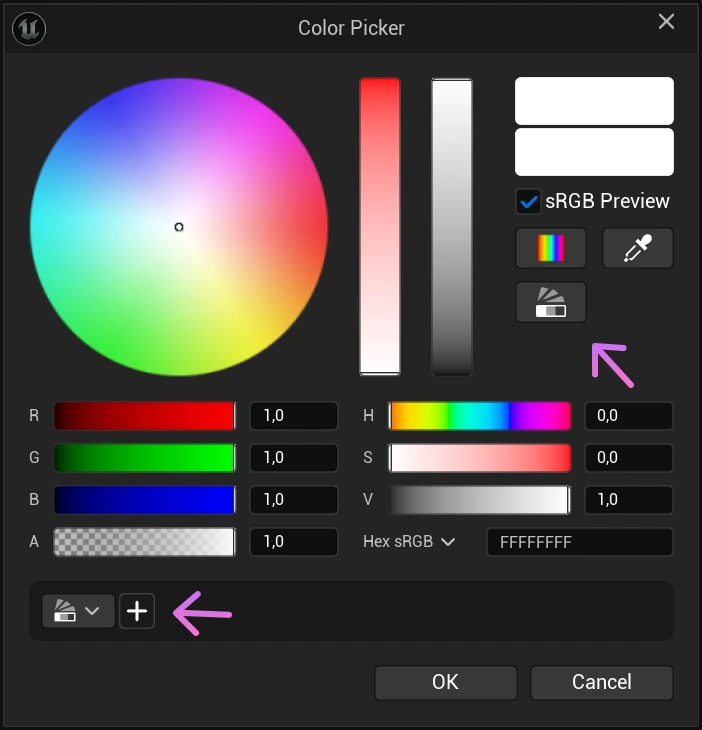The width and height of the screenshot is (702, 730).
Task: Open the Hex sRGB format dropdown
Action: click(409, 541)
